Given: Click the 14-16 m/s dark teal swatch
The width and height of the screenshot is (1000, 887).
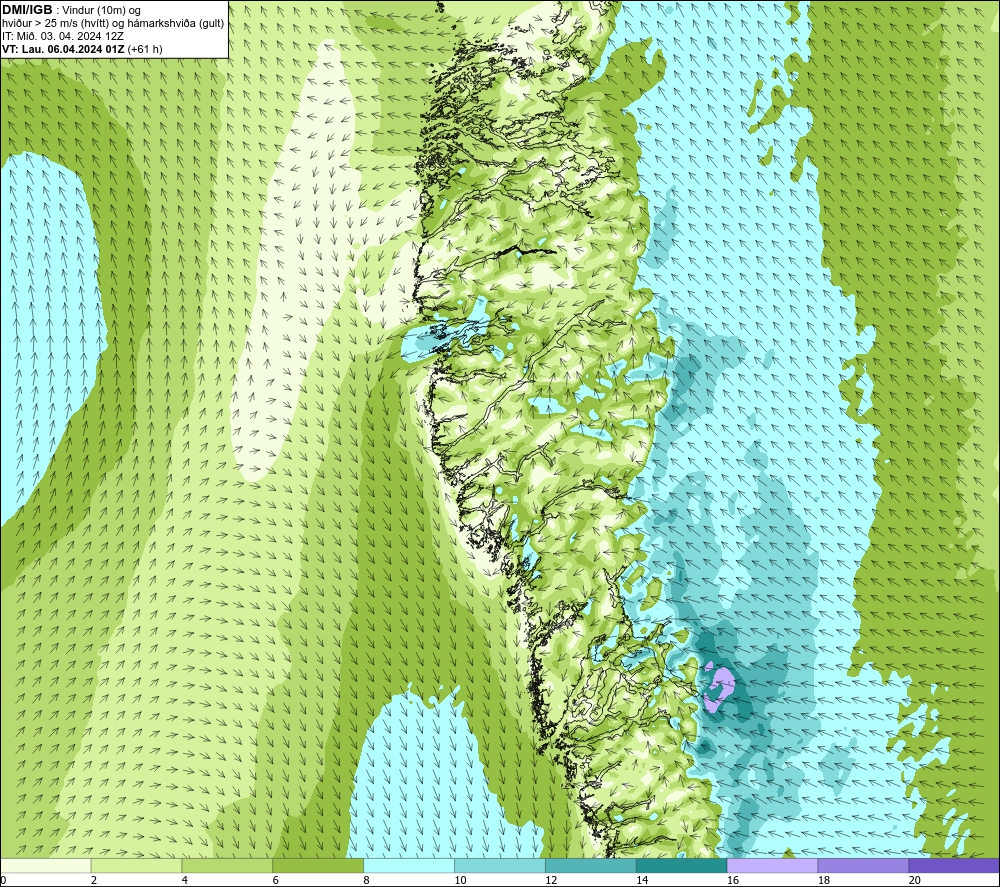Looking at the screenshot, I should click(681, 865).
